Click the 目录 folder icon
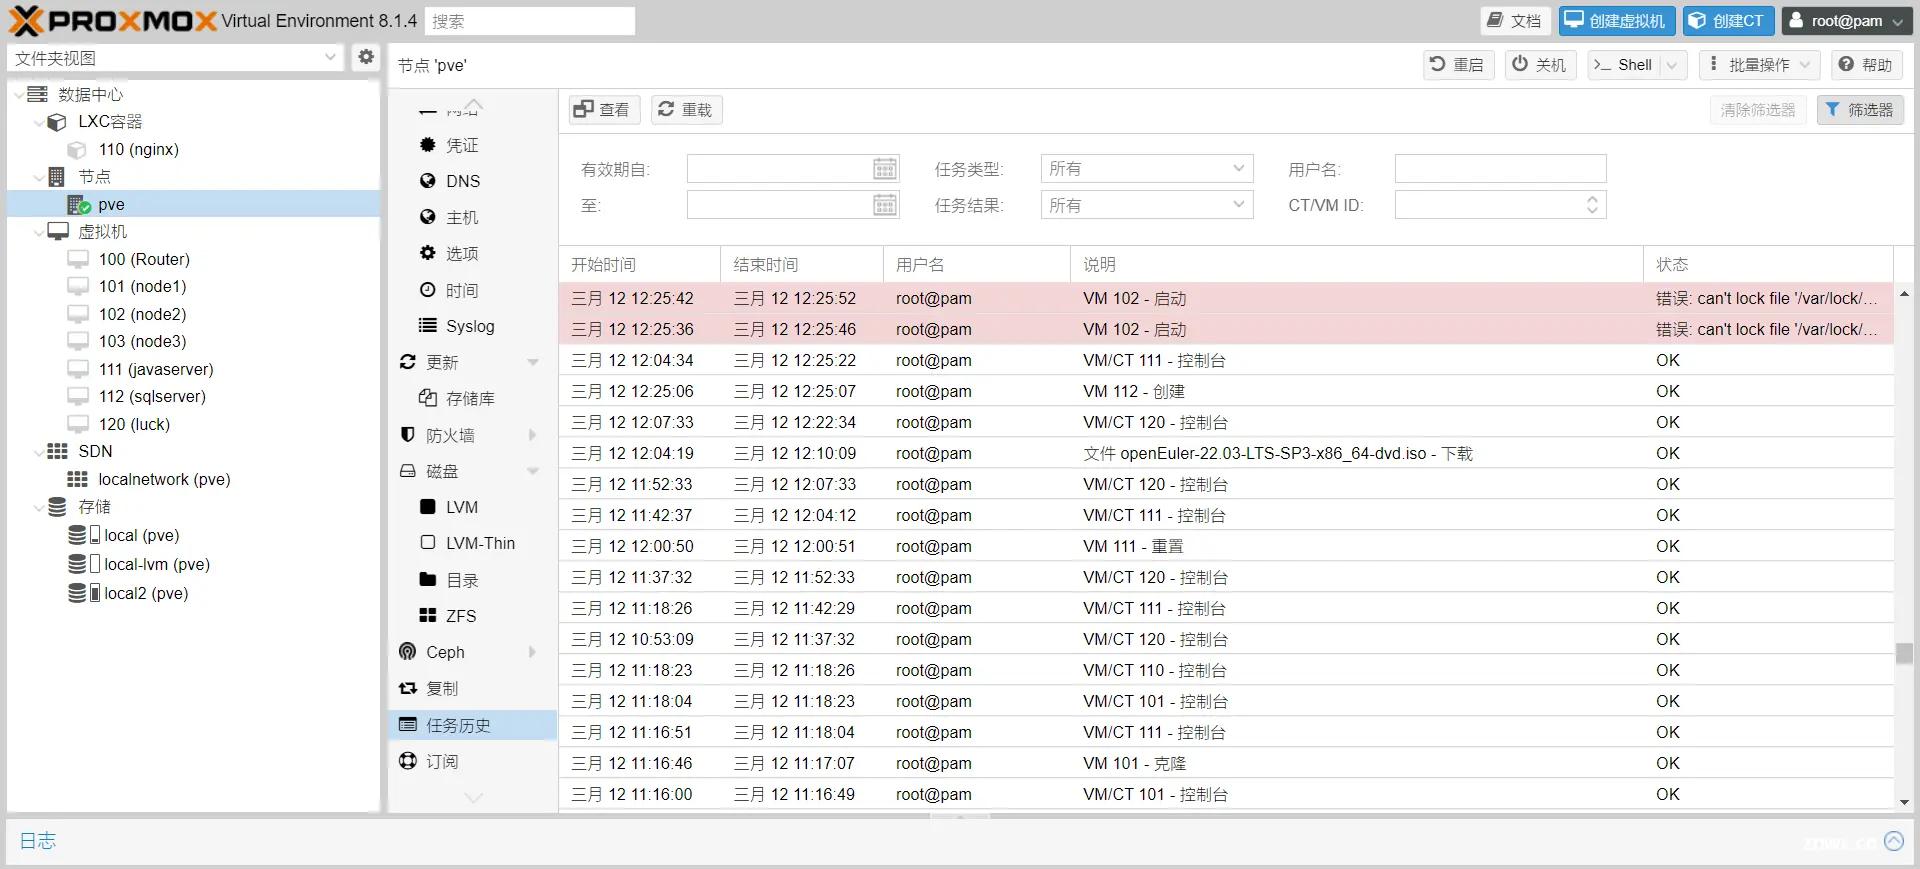The width and height of the screenshot is (1920, 869). [x=428, y=580]
